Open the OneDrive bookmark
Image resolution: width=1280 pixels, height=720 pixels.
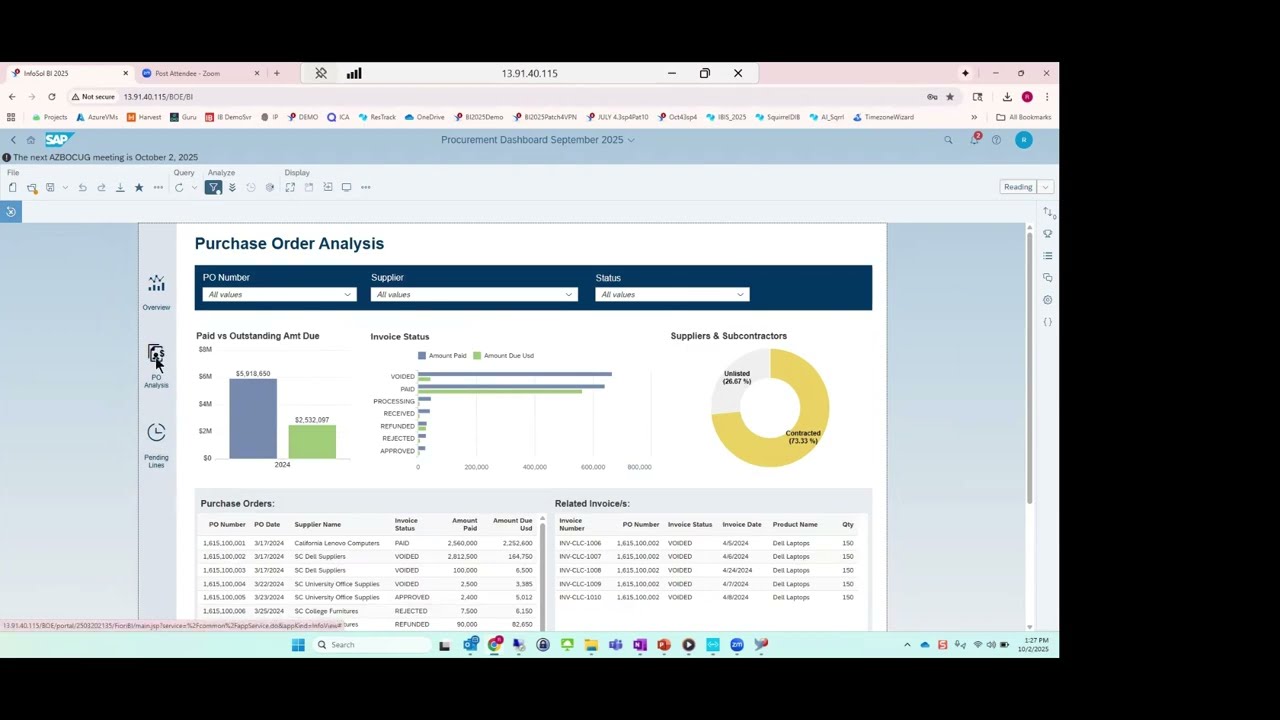[x=424, y=117]
